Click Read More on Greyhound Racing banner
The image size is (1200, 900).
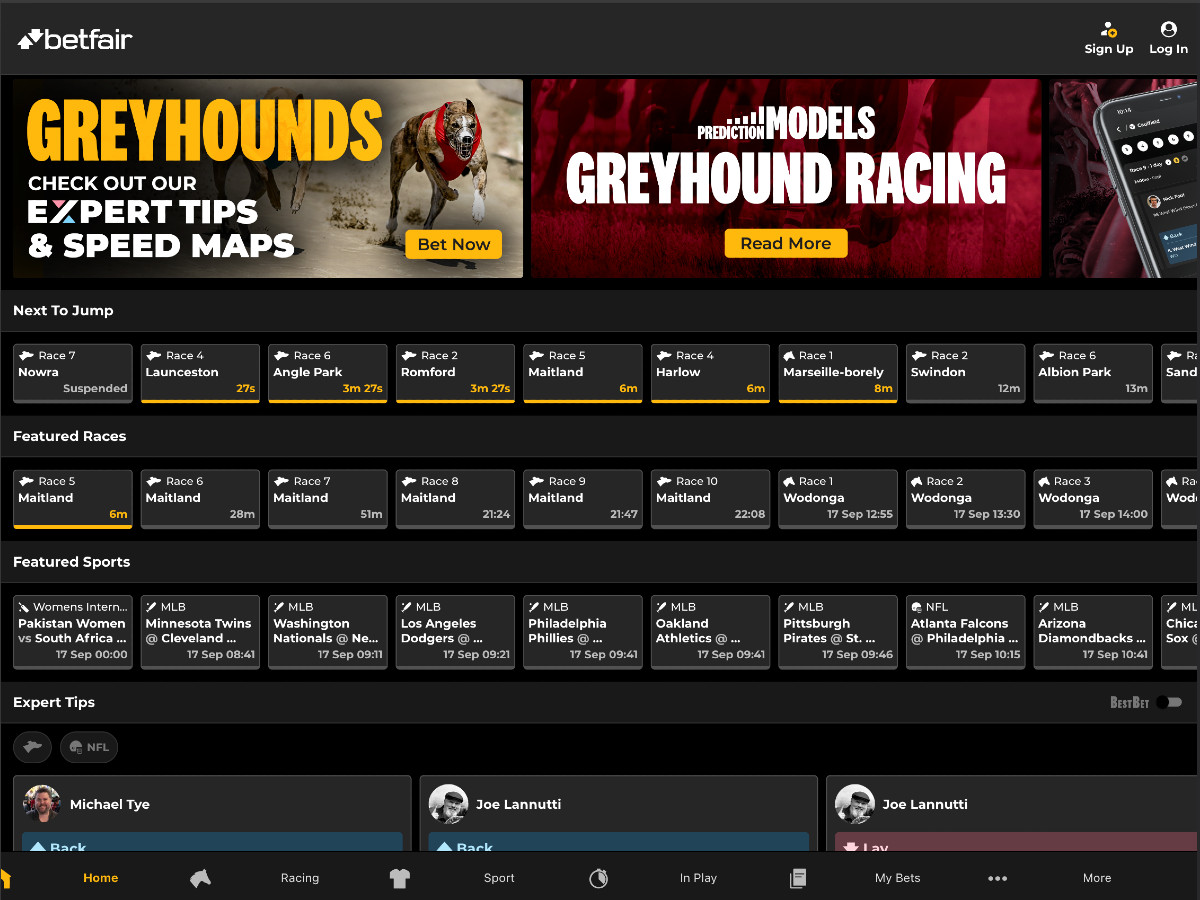pyautogui.click(x=786, y=243)
